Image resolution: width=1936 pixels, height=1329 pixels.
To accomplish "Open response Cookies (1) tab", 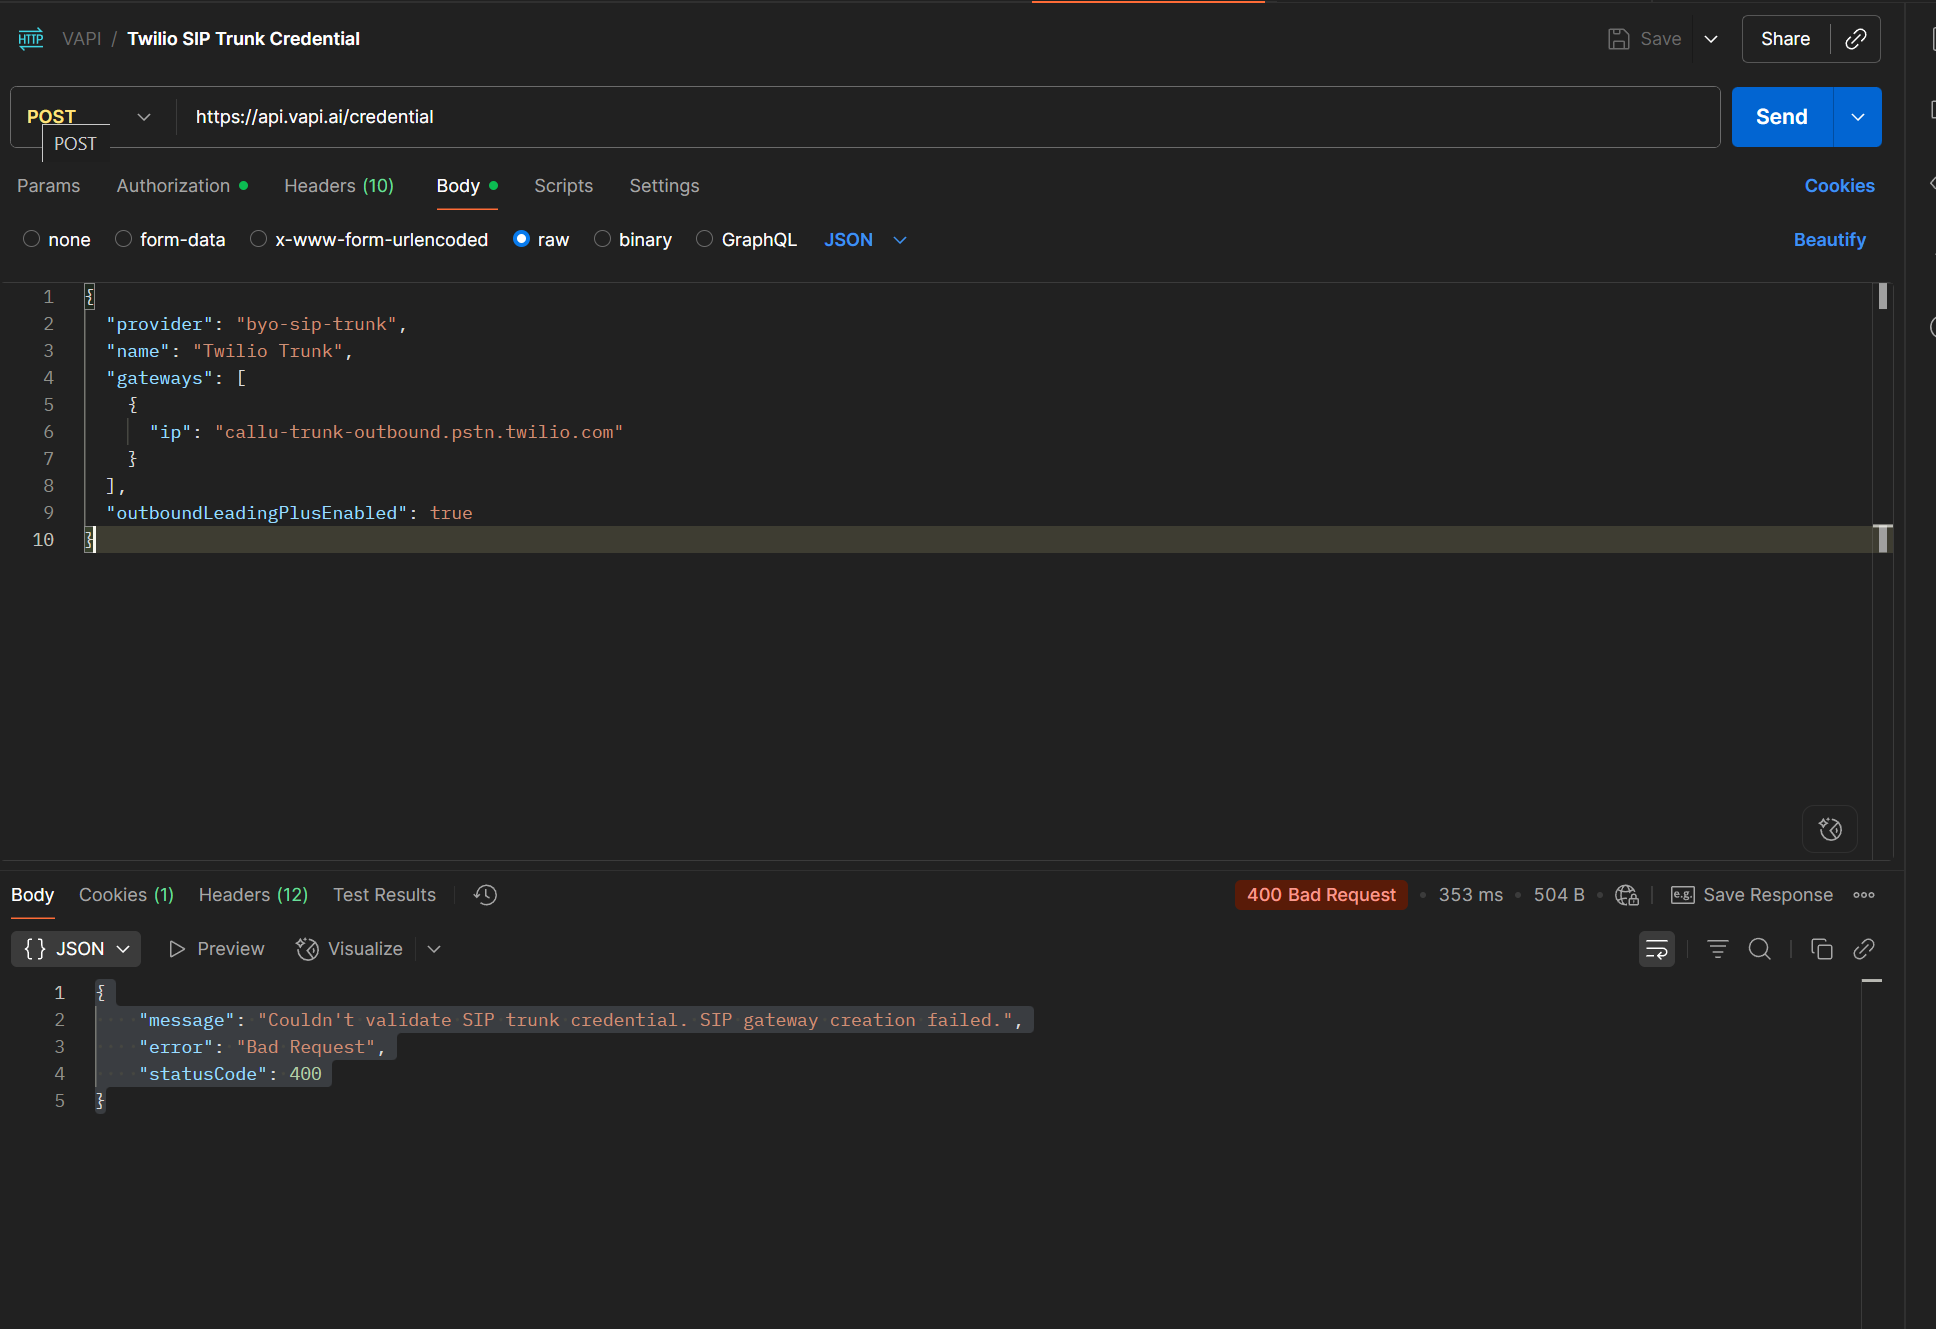I will pos(126,895).
